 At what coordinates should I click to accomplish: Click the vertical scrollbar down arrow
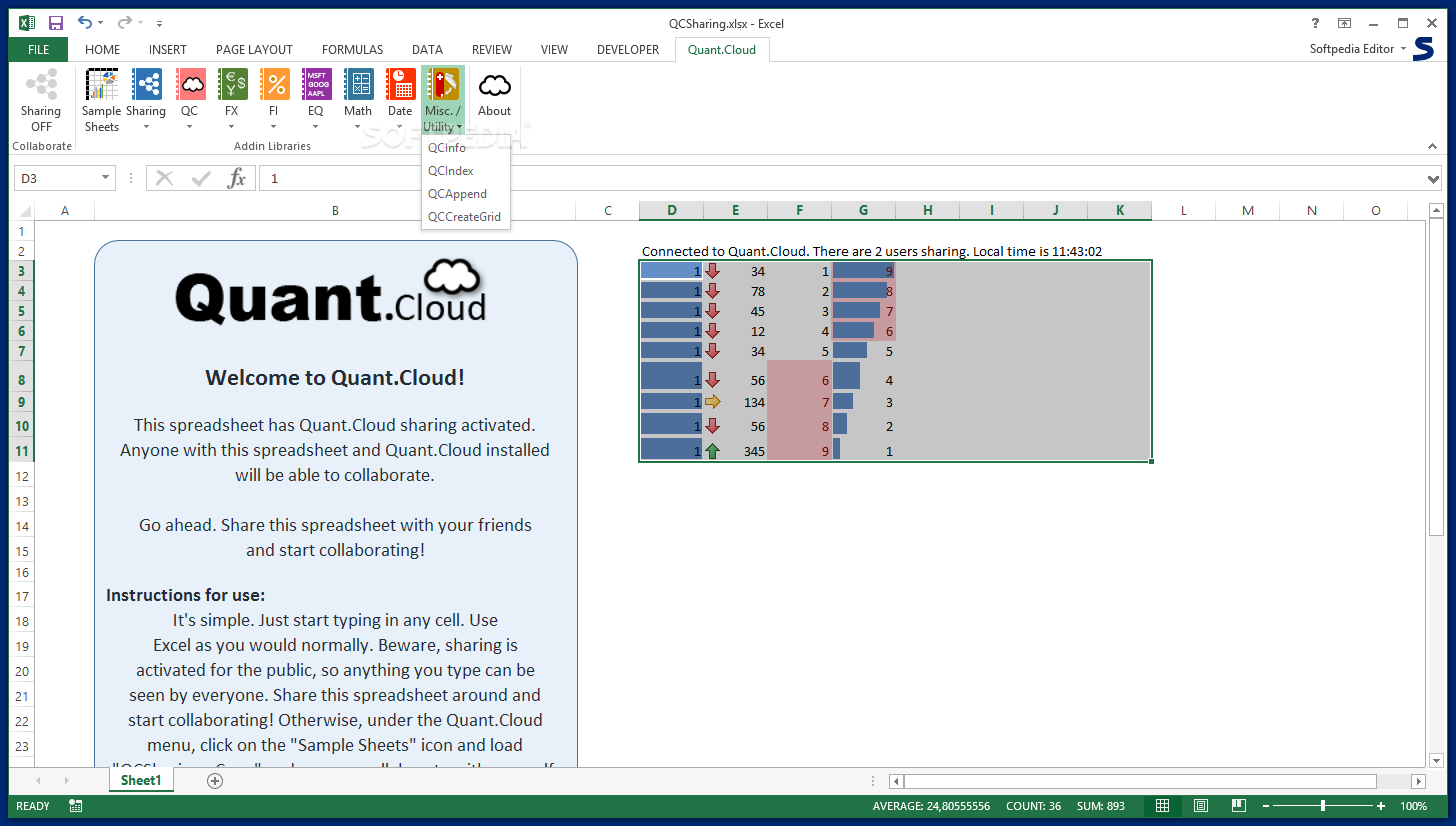click(1436, 761)
